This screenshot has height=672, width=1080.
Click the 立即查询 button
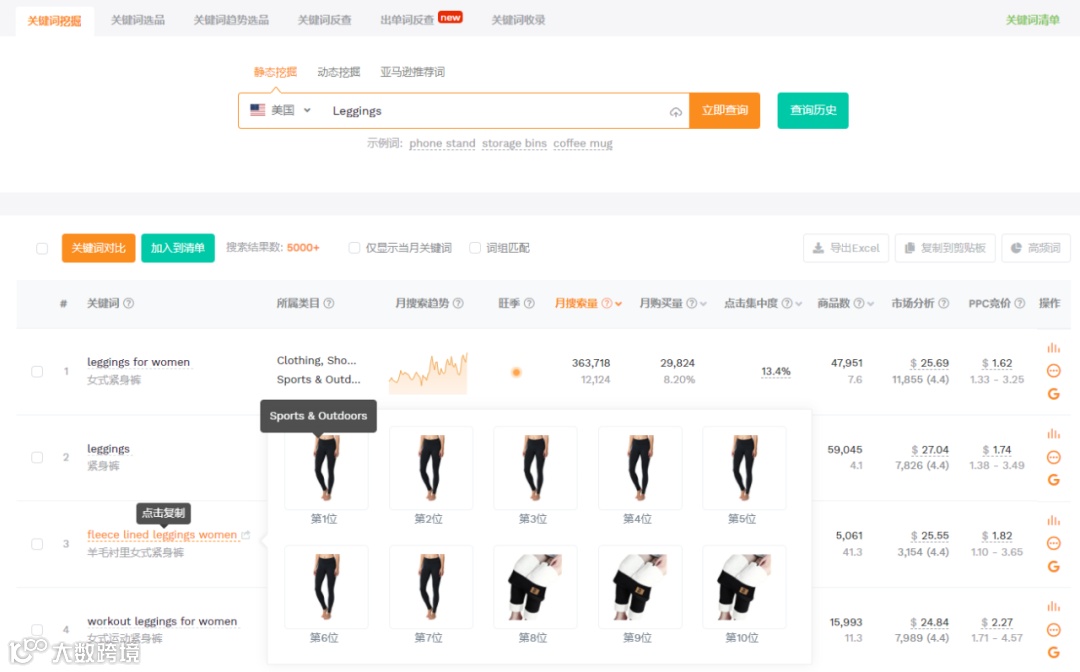pyautogui.click(x=725, y=110)
